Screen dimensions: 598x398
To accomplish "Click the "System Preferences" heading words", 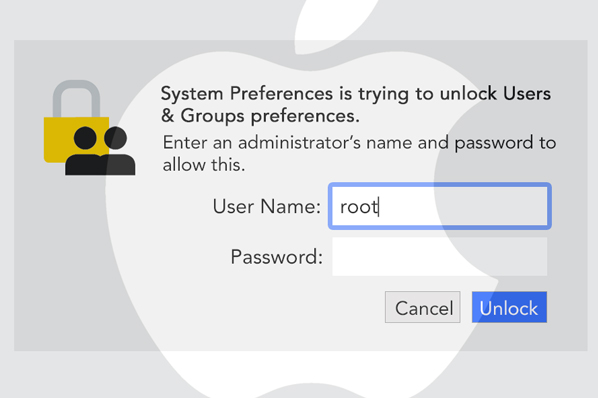I will coord(247,93).
